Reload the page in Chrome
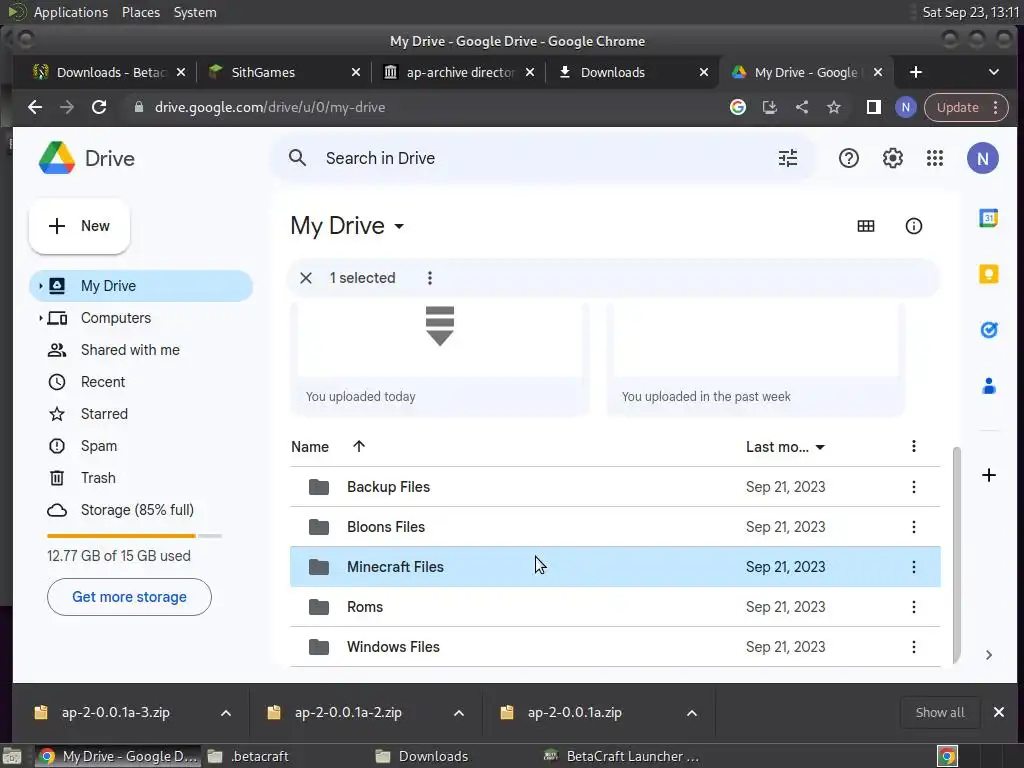The image size is (1024, 768). click(99, 107)
